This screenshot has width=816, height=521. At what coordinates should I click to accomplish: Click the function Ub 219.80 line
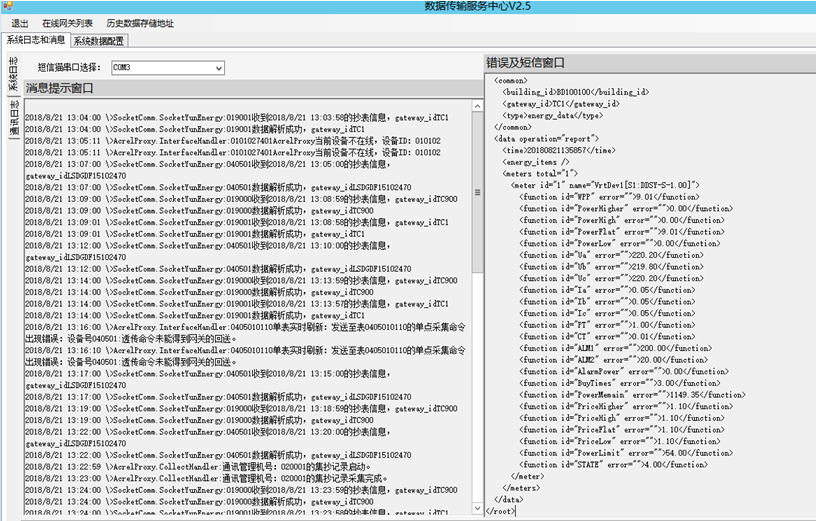click(x=611, y=267)
